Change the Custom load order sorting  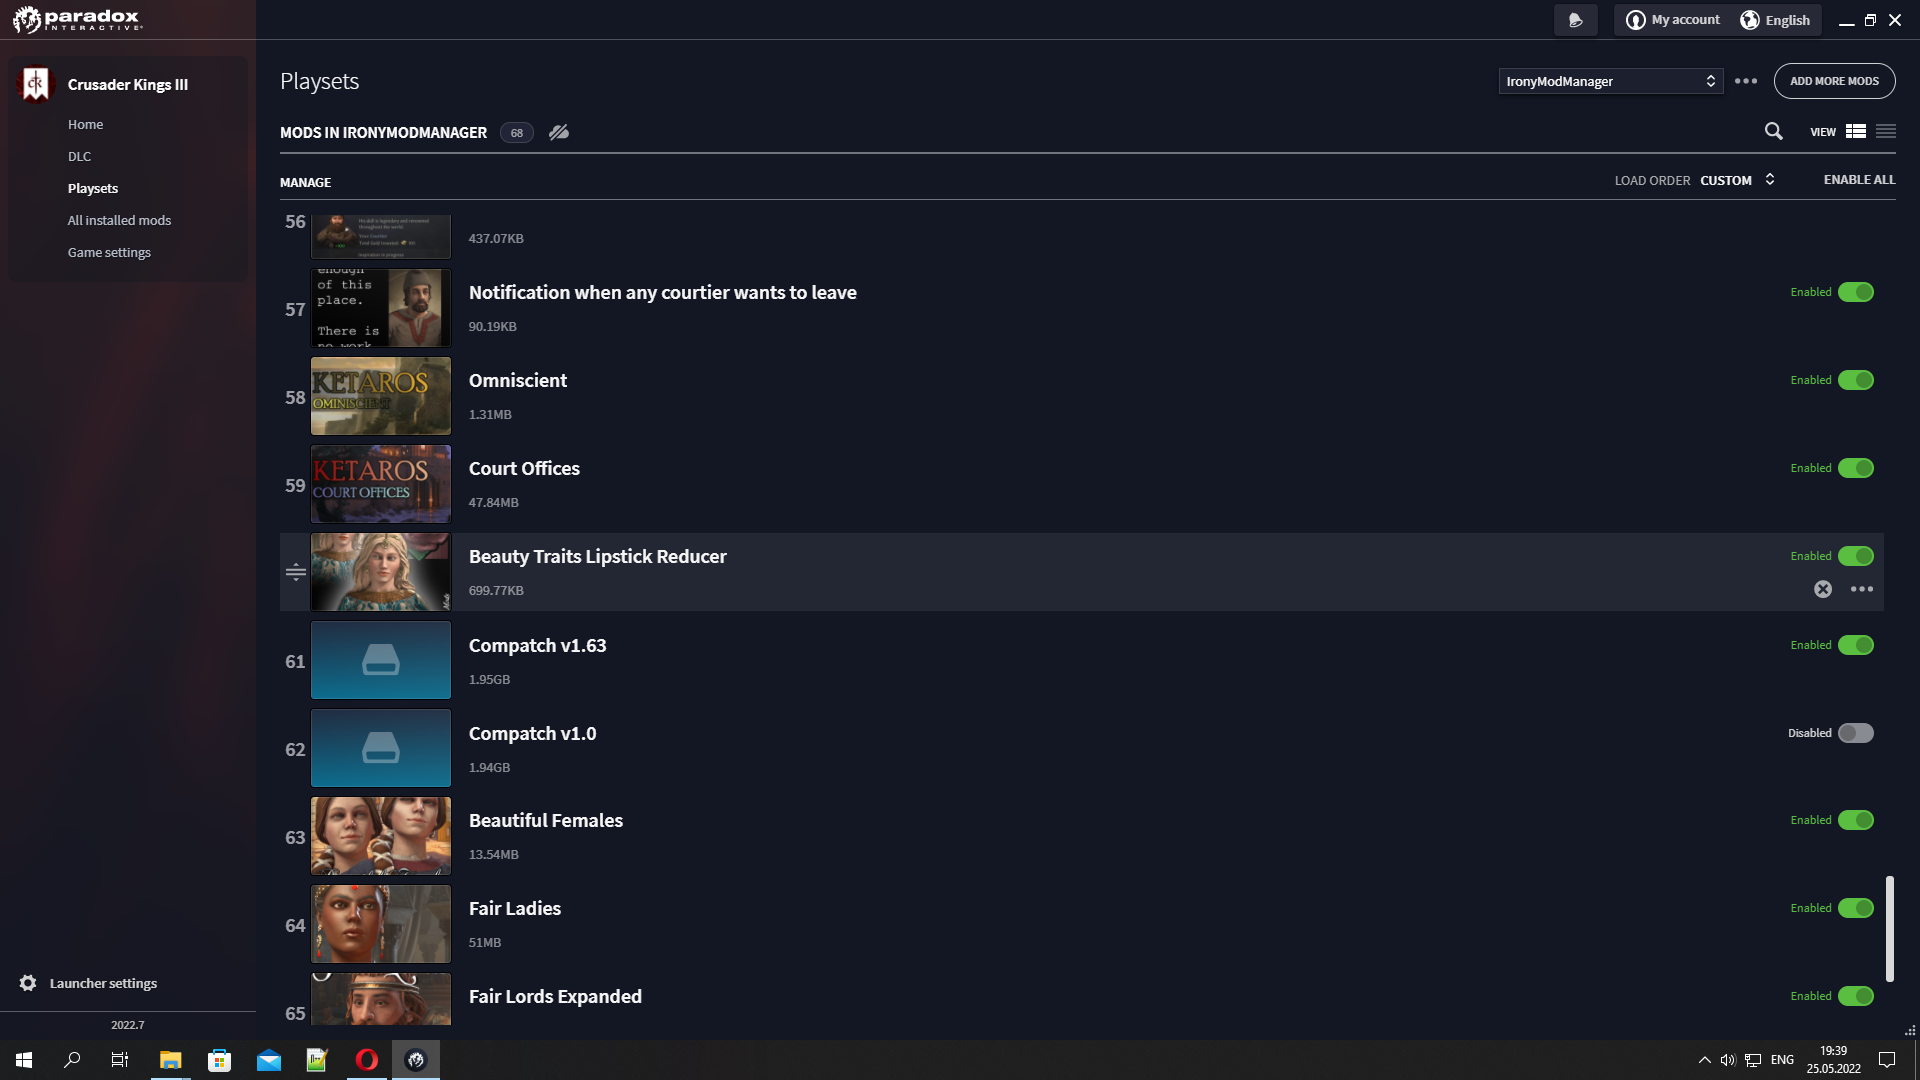tap(1738, 180)
